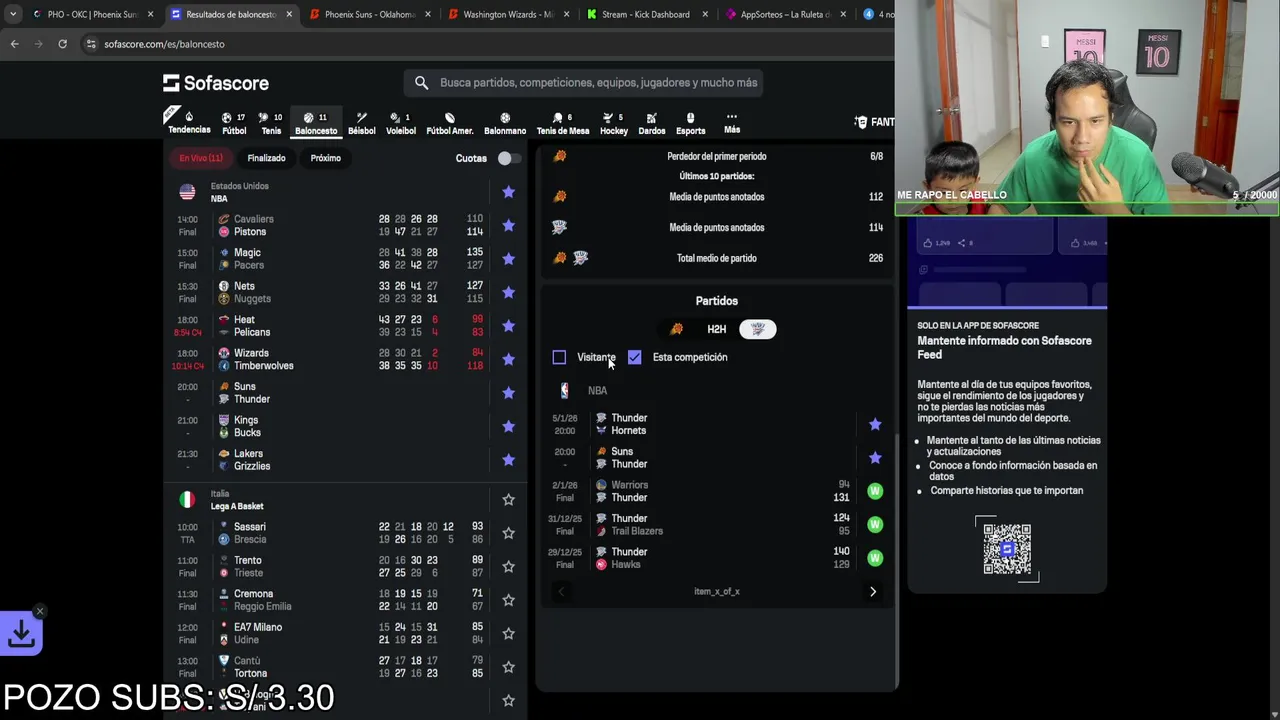Switch to Phoenix Suns - Oklahoma browser tab
Image resolution: width=1280 pixels, height=720 pixels.
tap(370, 14)
